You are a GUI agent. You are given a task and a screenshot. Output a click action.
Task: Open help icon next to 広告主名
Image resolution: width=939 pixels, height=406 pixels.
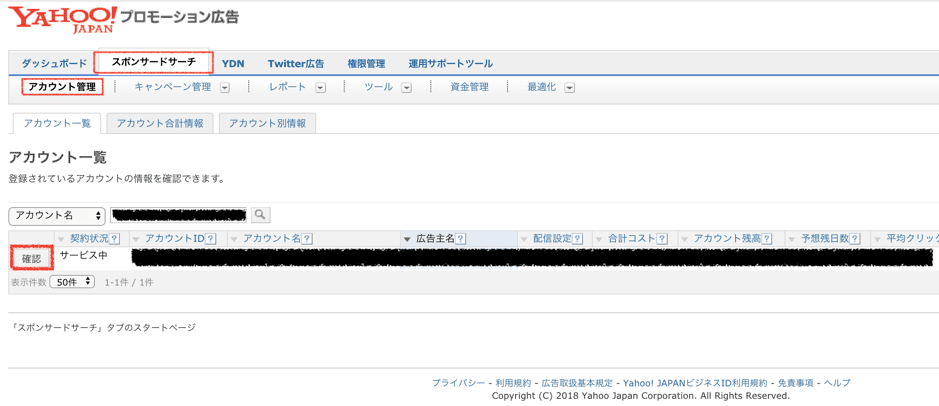pyautogui.click(x=460, y=239)
